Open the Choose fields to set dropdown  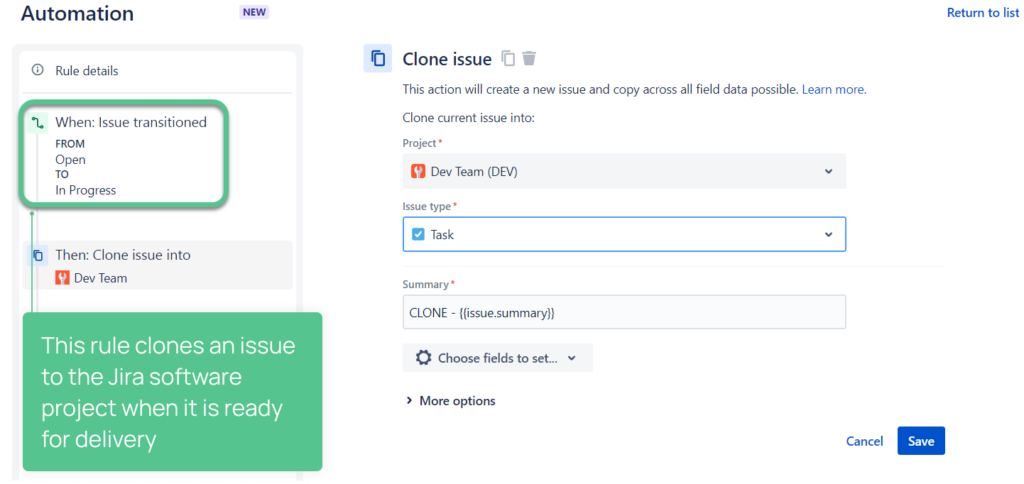[498, 358]
